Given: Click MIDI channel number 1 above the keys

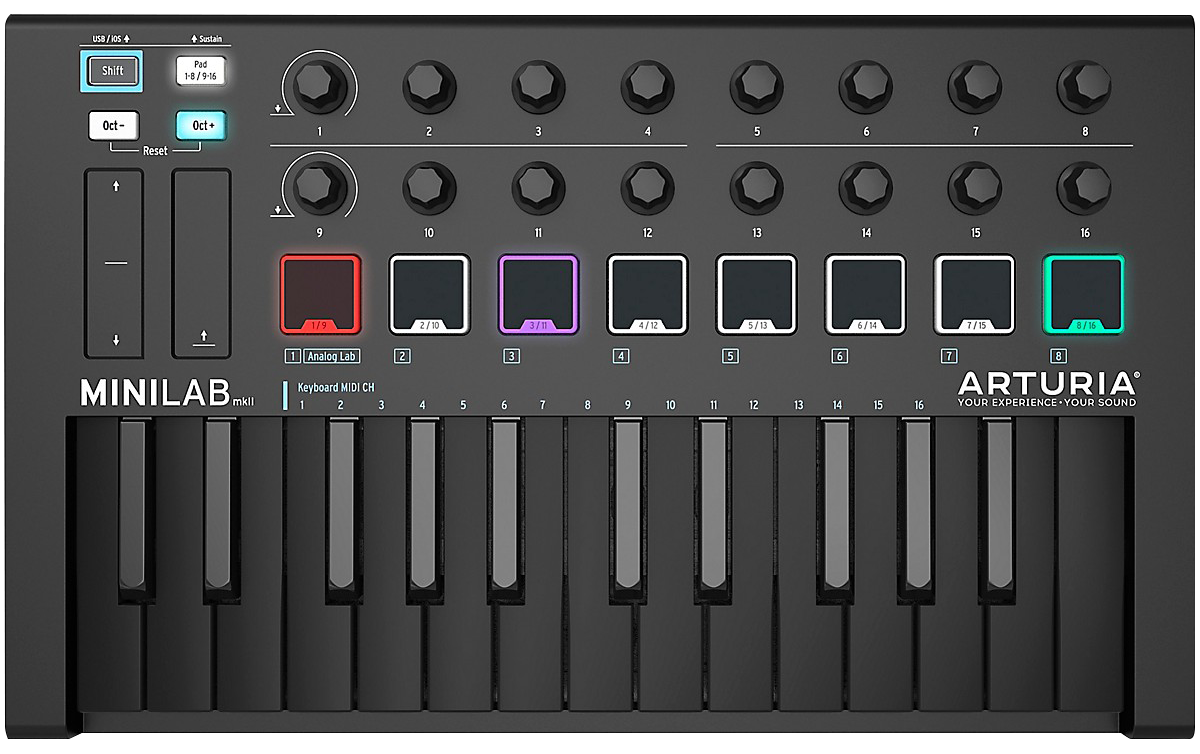Looking at the screenshot, I should pos(301,405).
